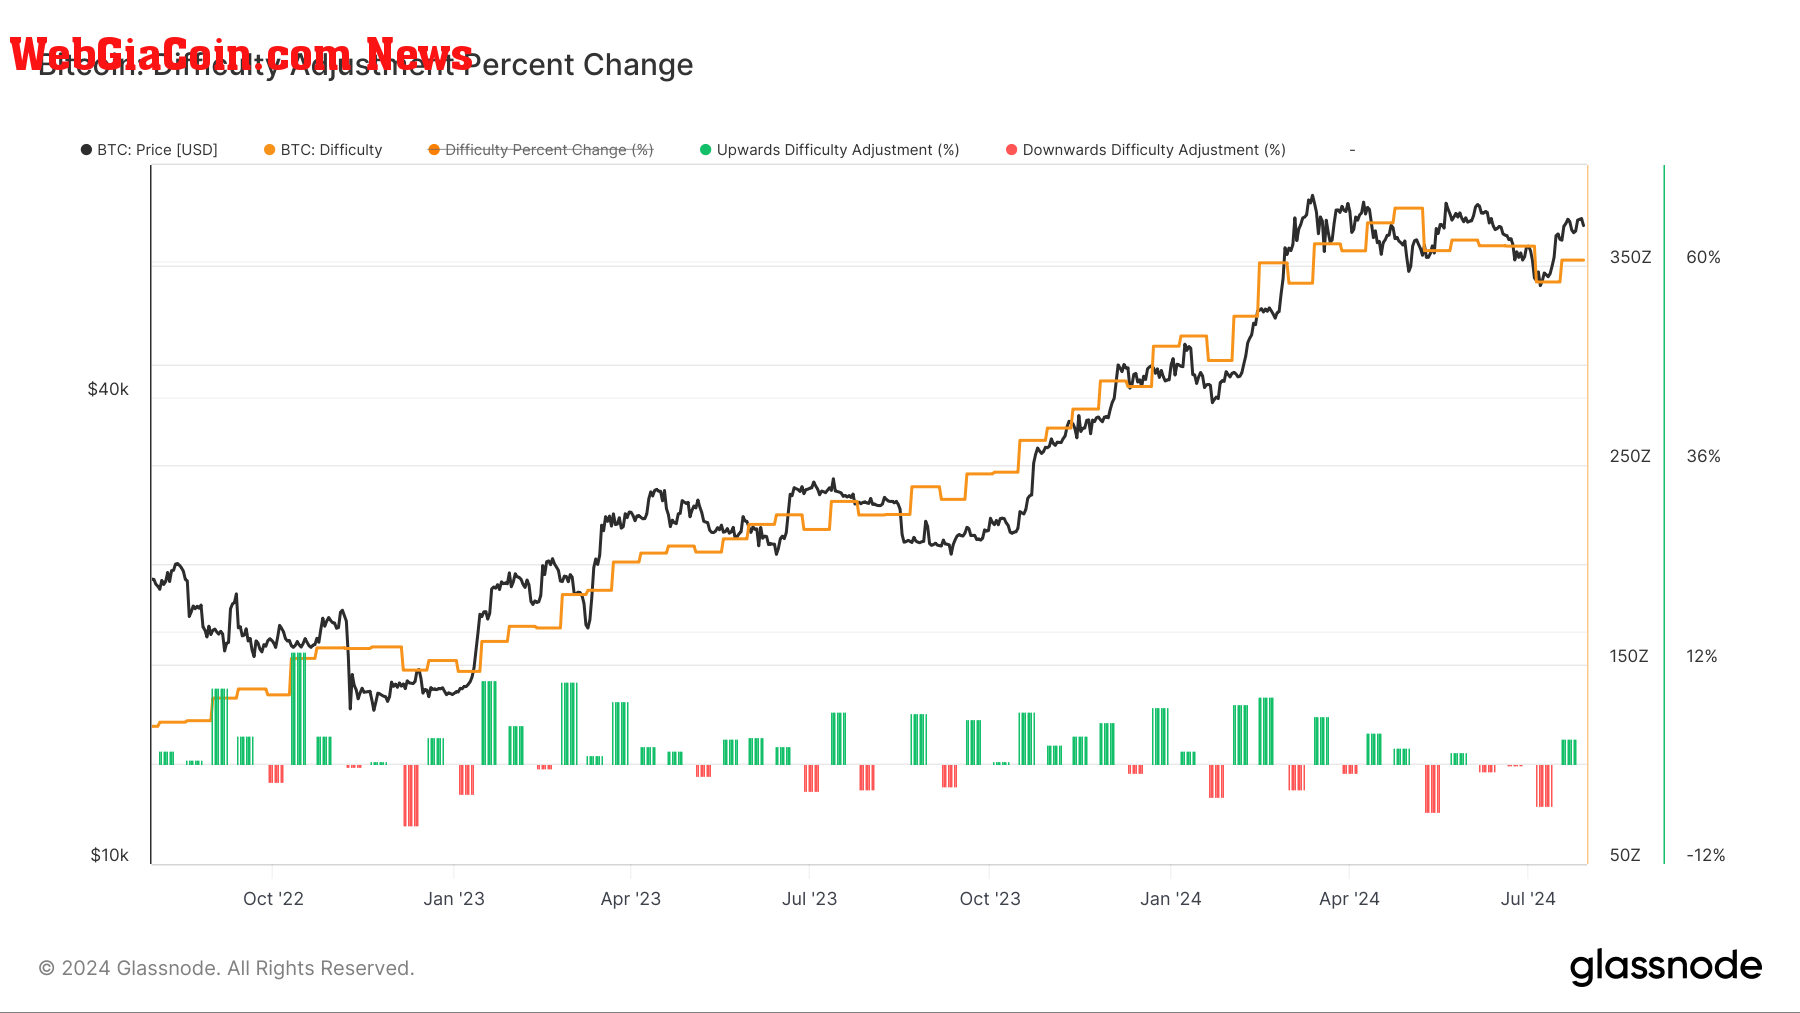
Task: Click the 250Z difficulty axis label
Action: (1630, 456)
